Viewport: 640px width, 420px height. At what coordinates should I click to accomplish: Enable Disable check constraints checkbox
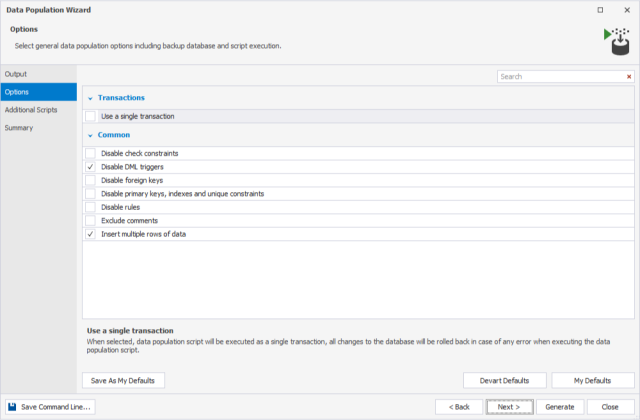click(91, 153)
